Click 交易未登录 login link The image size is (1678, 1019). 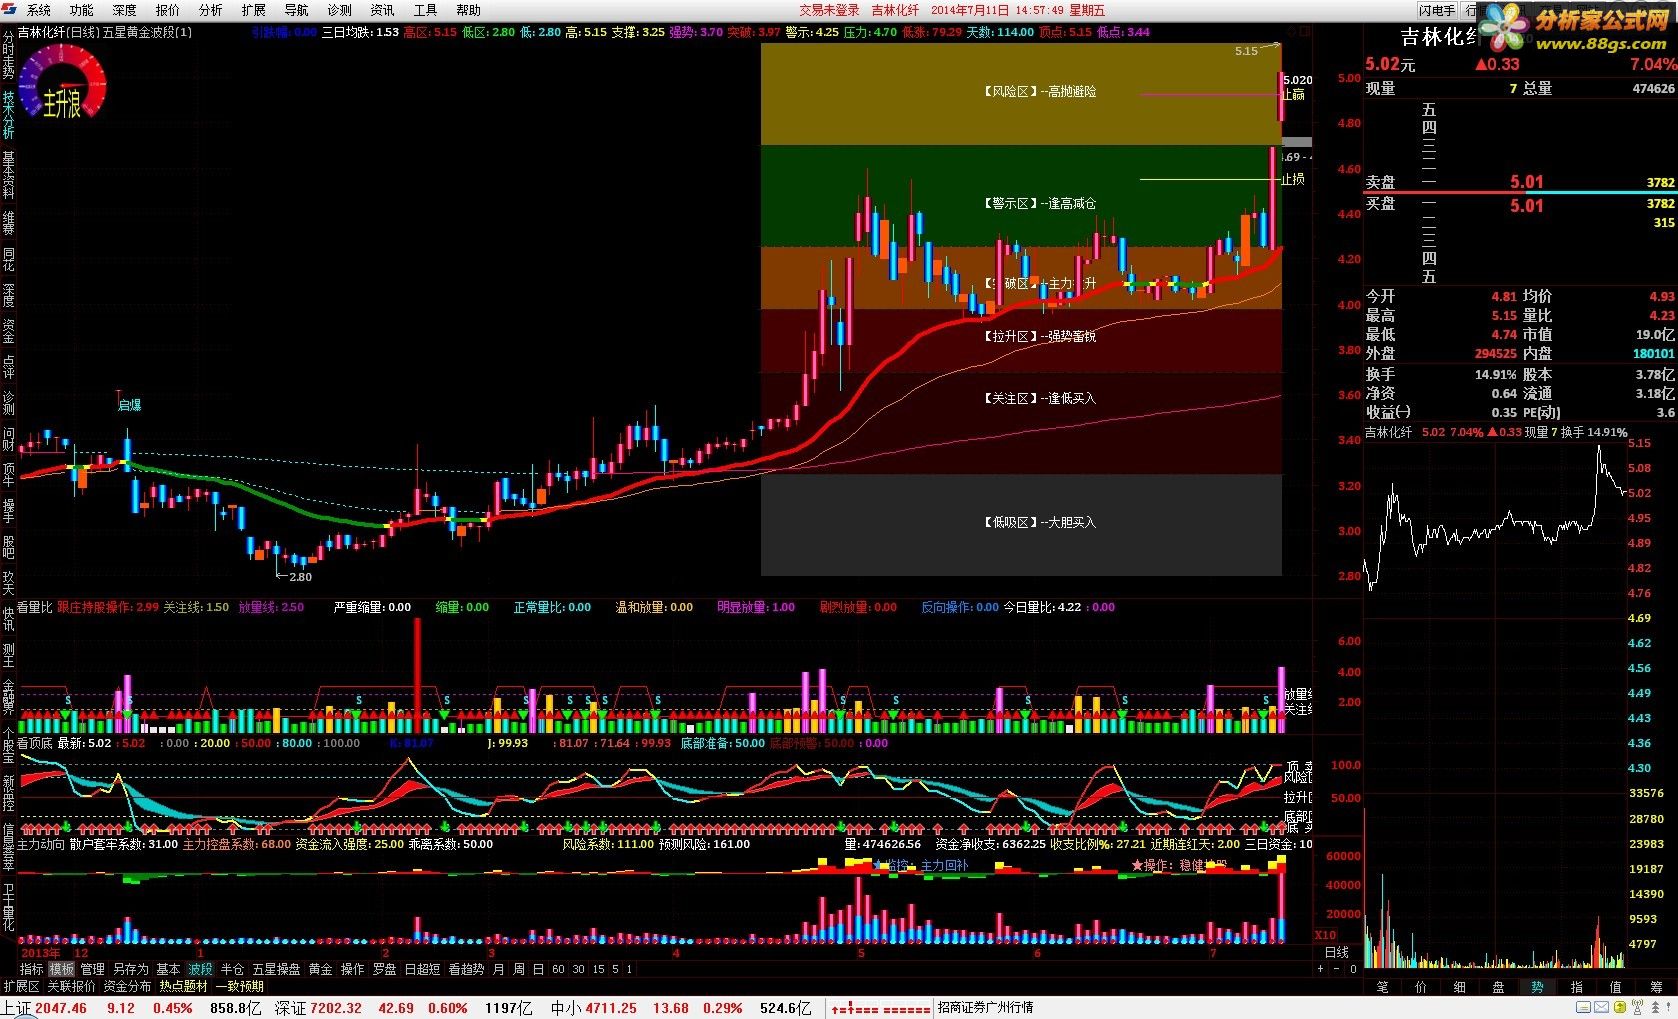(x=829, y=10)
